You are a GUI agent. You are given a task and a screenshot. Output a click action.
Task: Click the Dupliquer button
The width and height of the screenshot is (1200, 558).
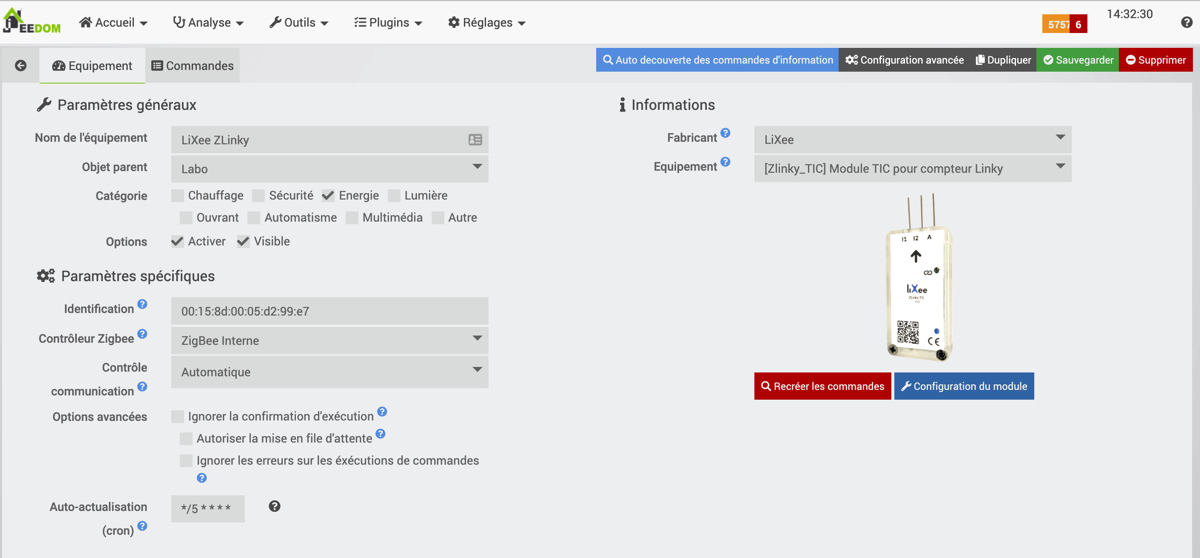point(1003,60)
